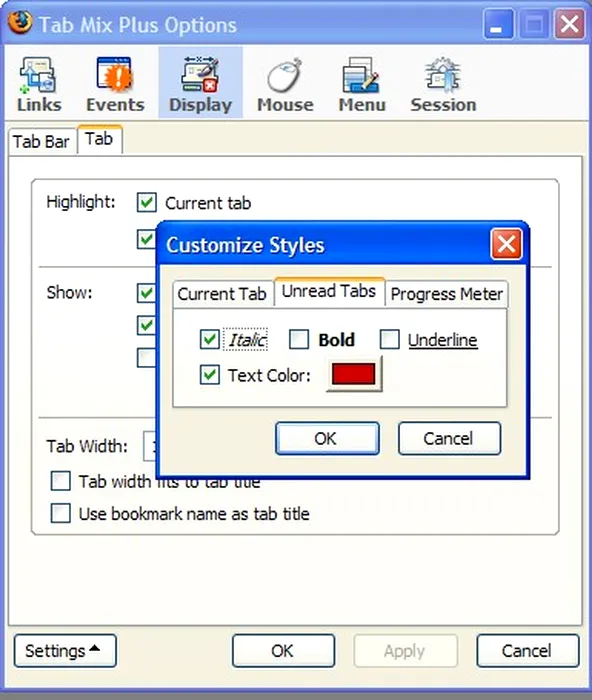Open the Tab Bar tab
Image resolution: width=592 pixels, height=700 pixels.
[x=42, y=142]
